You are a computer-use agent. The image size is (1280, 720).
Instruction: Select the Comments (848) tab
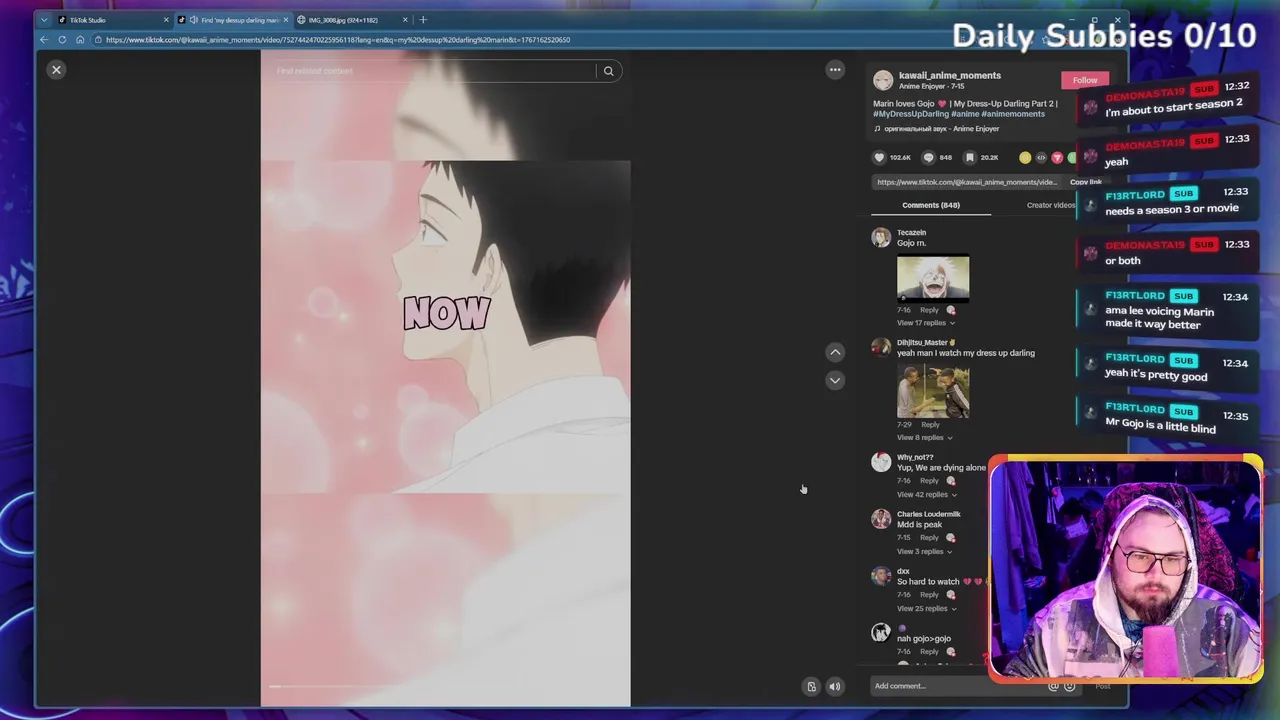pos(931,205)
